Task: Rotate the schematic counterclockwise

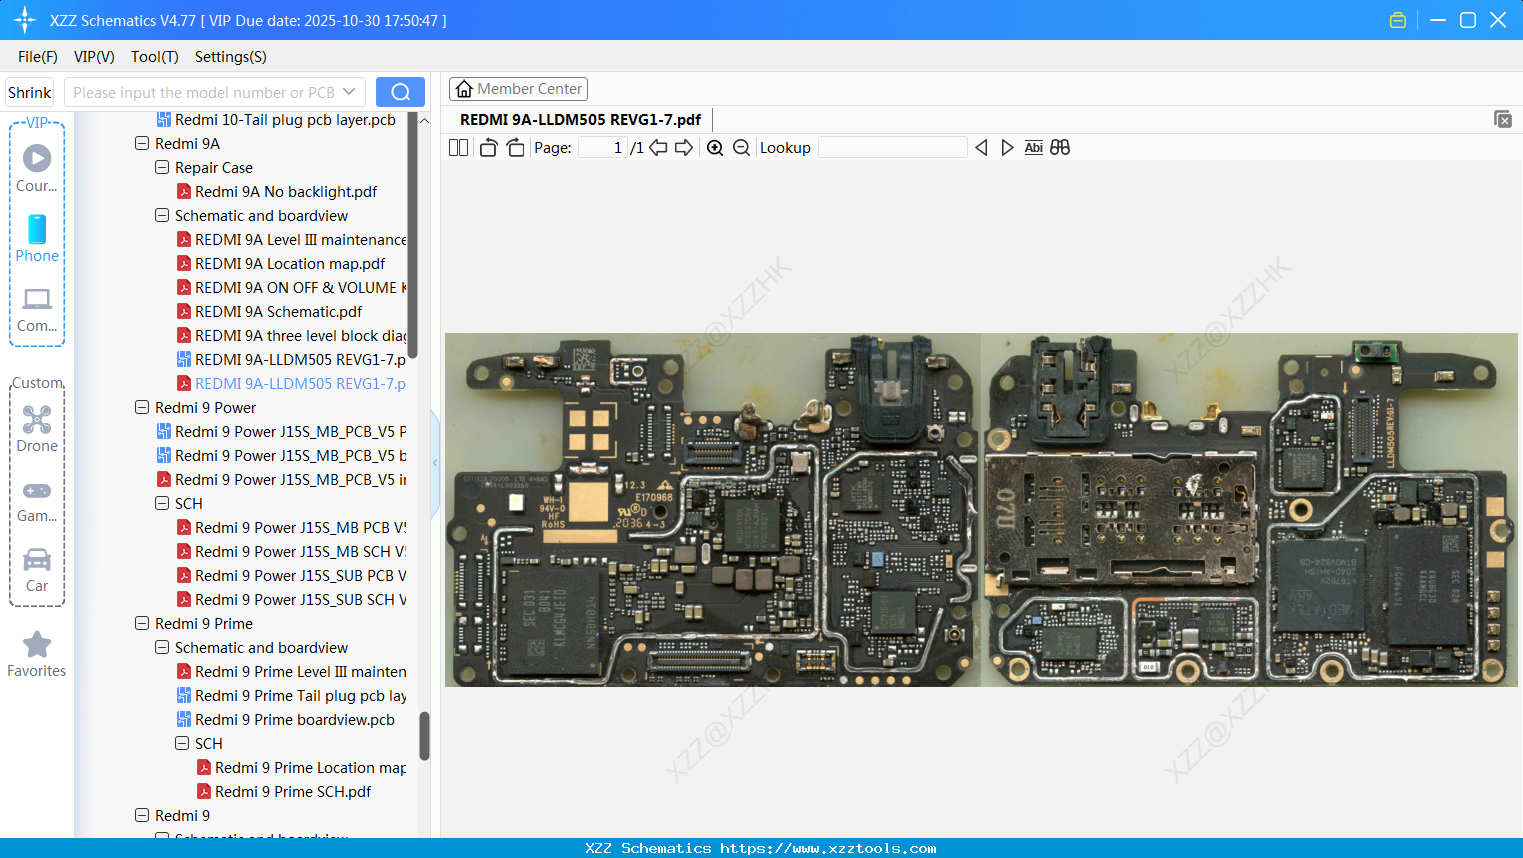Action: tap(487, 147)
